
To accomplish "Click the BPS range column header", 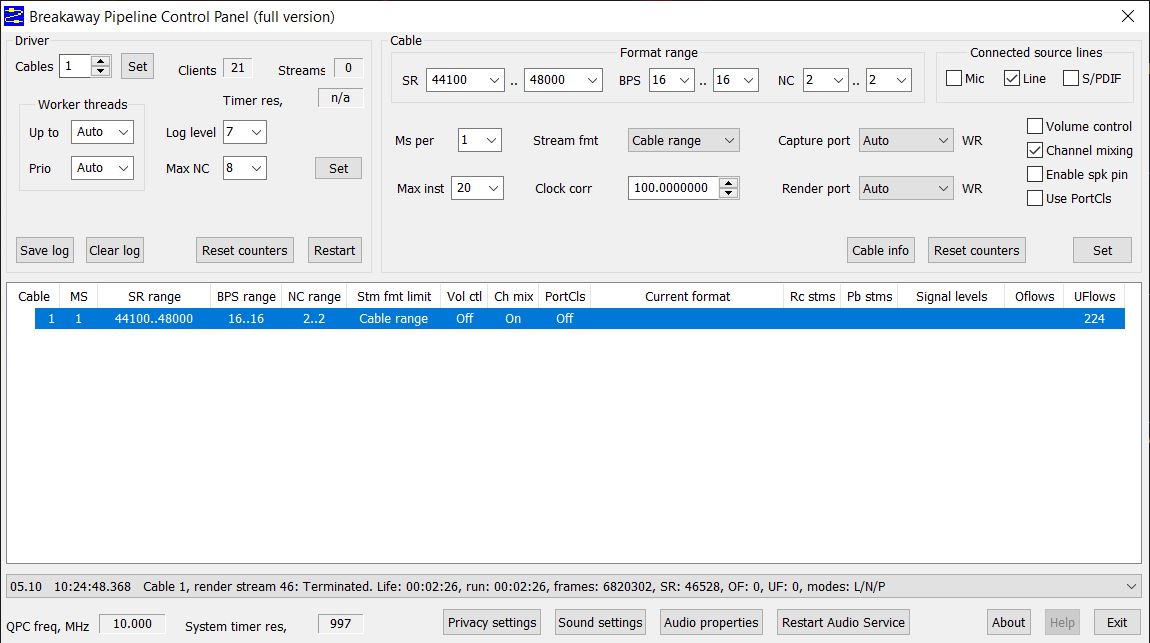I will 246,296.
